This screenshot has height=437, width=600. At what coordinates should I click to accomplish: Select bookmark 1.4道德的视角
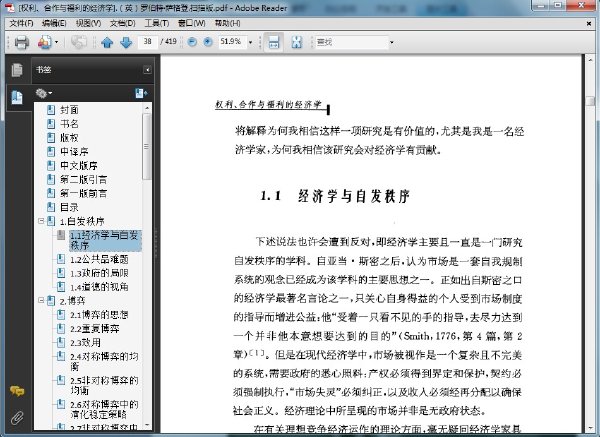click(x=99, y=287)
